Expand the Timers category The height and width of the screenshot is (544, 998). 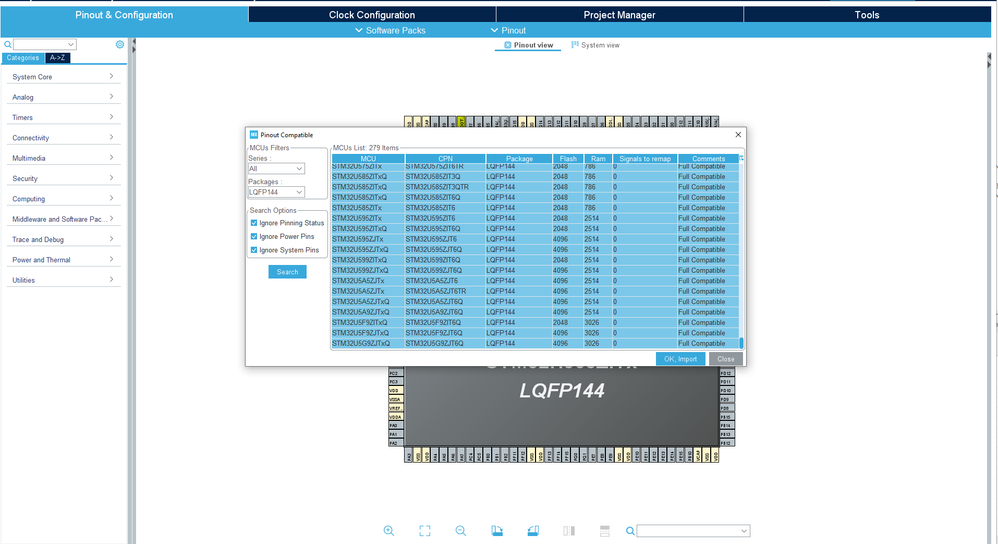point(63,117)
